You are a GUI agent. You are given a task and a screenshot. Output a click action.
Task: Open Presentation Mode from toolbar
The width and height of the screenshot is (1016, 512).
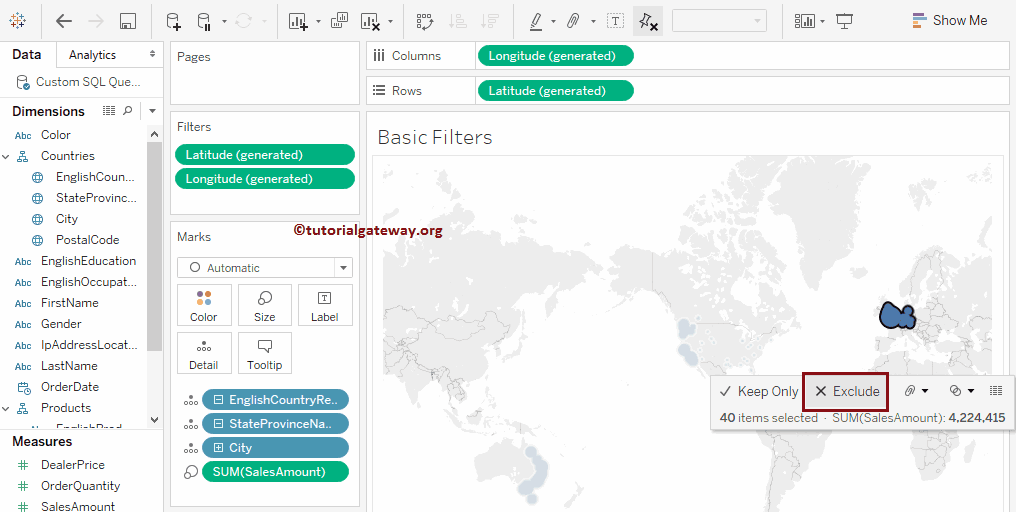(x=845, y=21)
